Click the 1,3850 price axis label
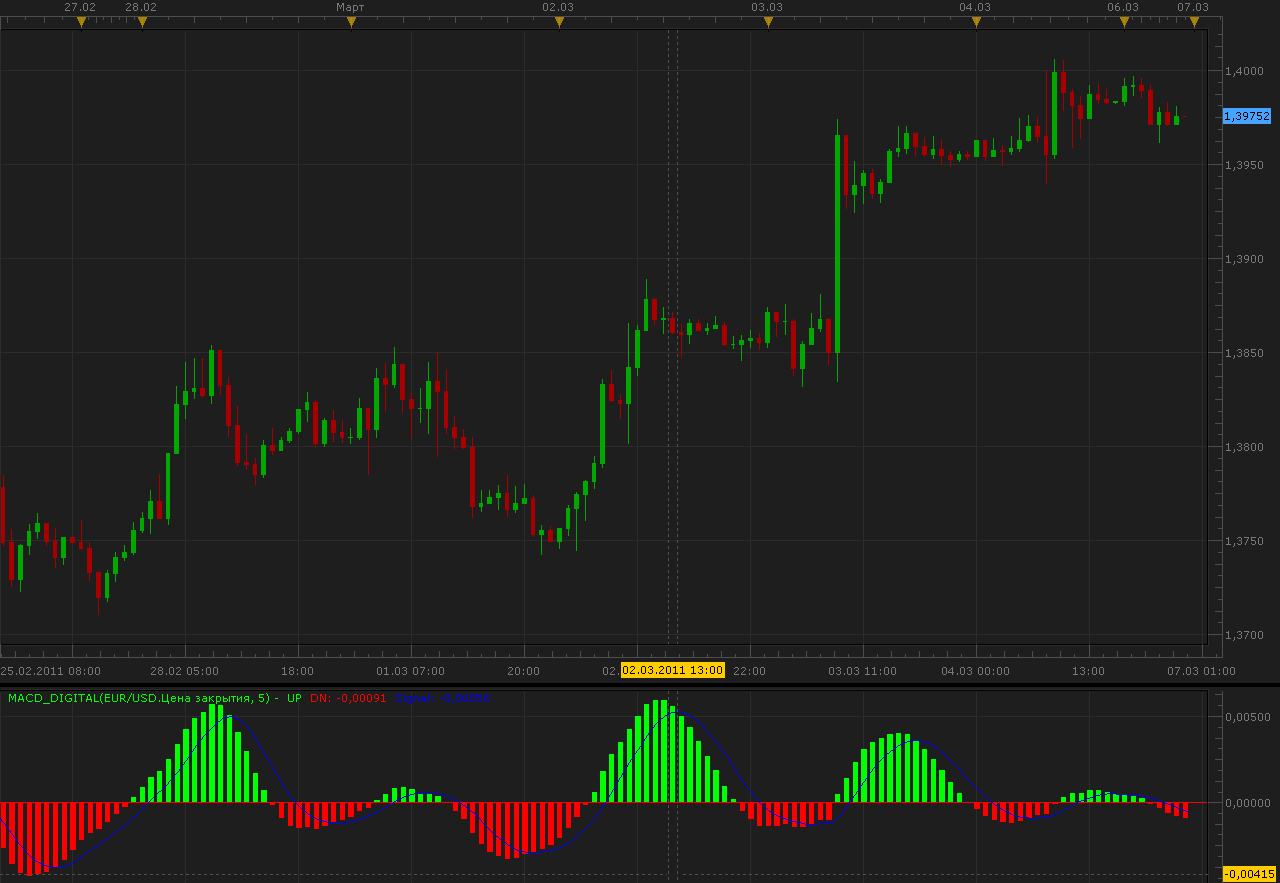This screenshot has width=1280, height=883. point(1246,353)
